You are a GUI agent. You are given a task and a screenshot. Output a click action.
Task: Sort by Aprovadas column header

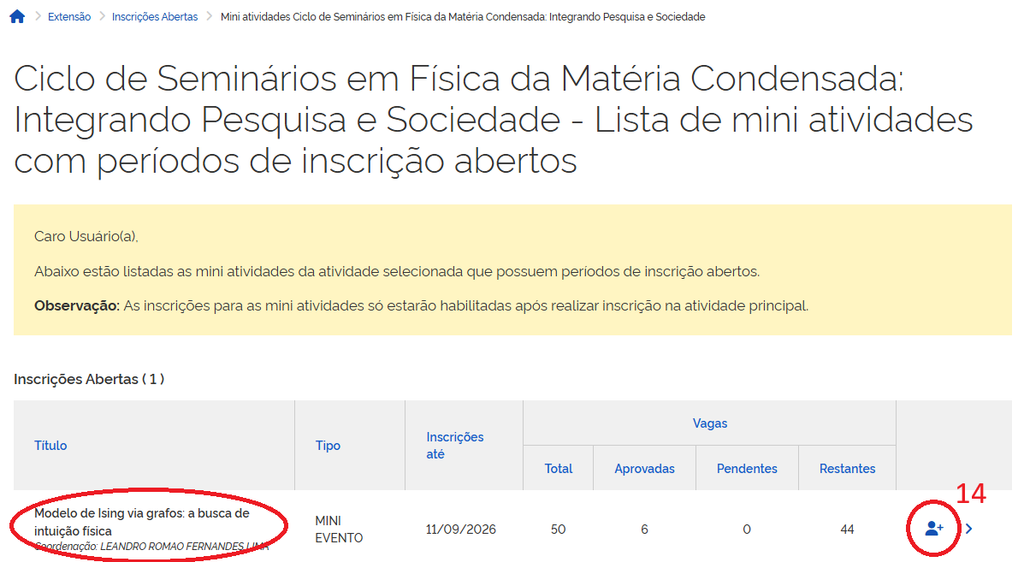point(645,468)
